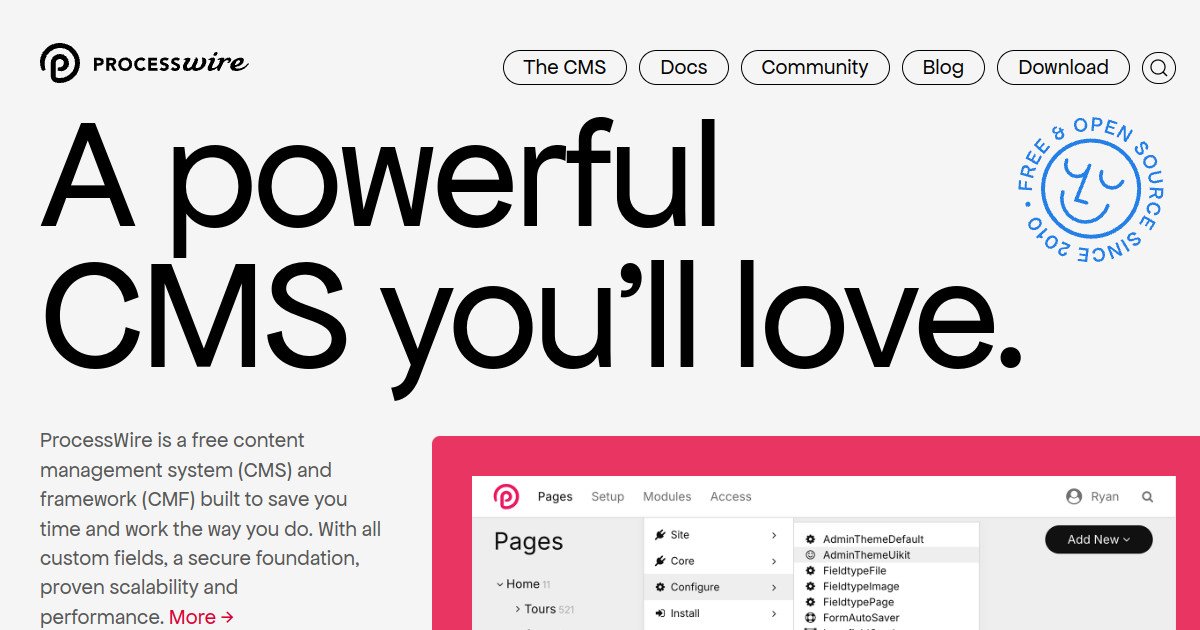Click the Download navigation button

tap(1063, 68)
